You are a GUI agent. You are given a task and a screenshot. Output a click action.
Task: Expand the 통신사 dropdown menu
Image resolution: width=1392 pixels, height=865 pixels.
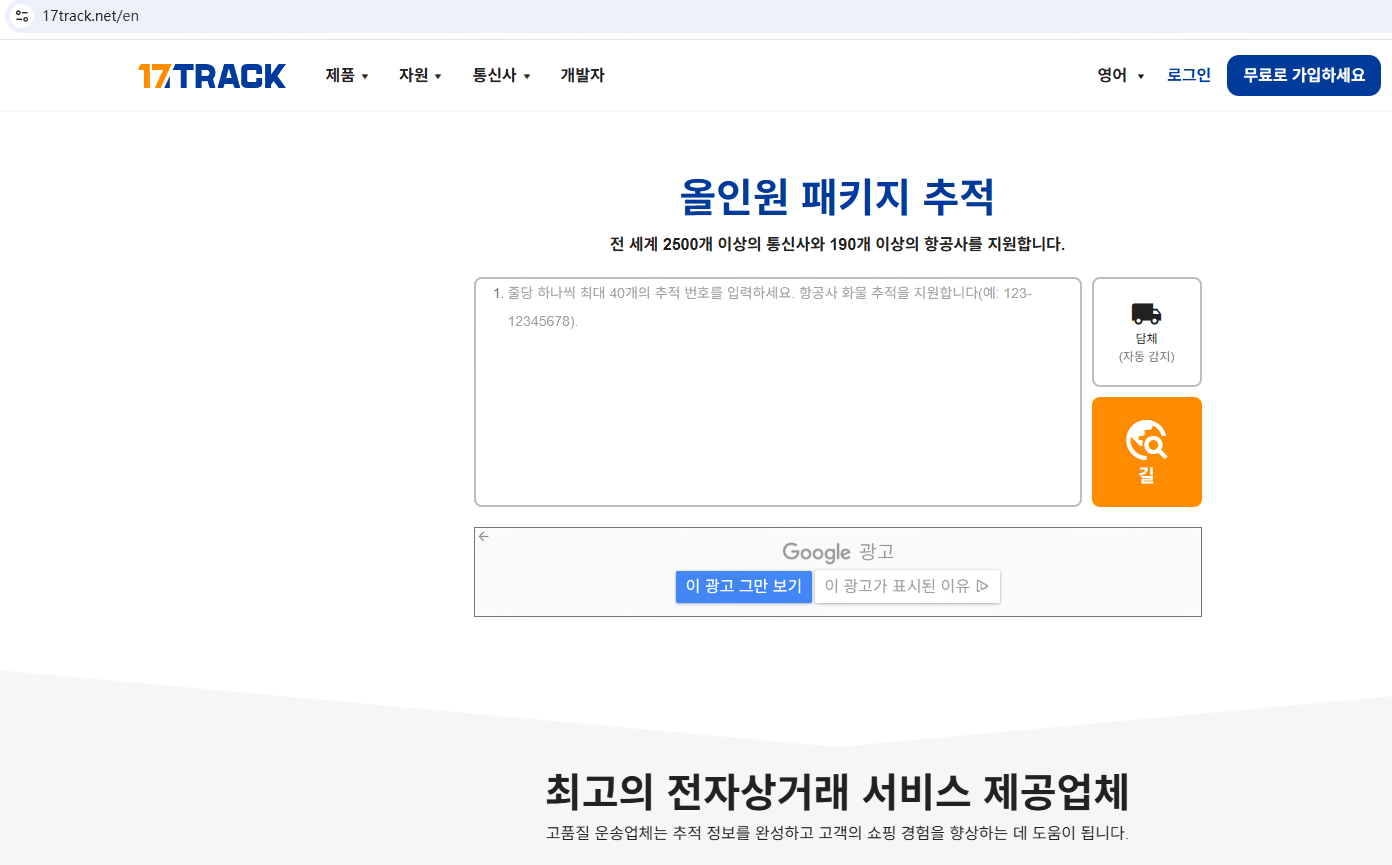[501, 76]
